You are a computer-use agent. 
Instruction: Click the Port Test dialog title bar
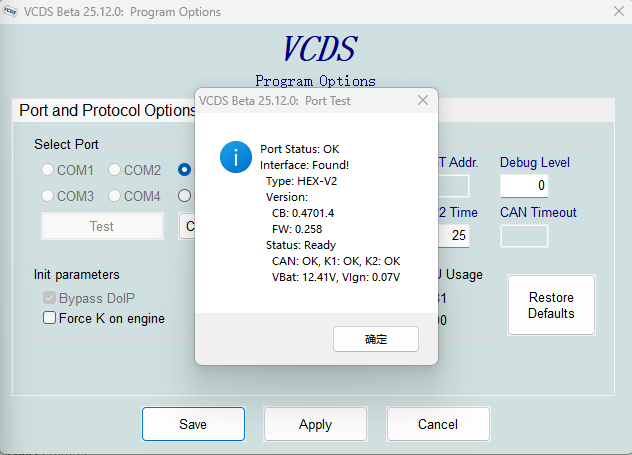coord(300,100)
